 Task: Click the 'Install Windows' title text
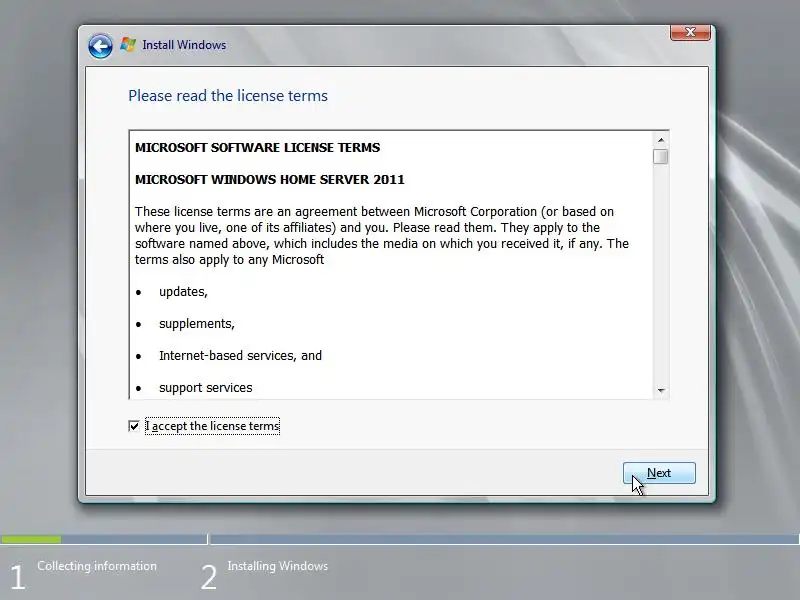click(184, 45)
